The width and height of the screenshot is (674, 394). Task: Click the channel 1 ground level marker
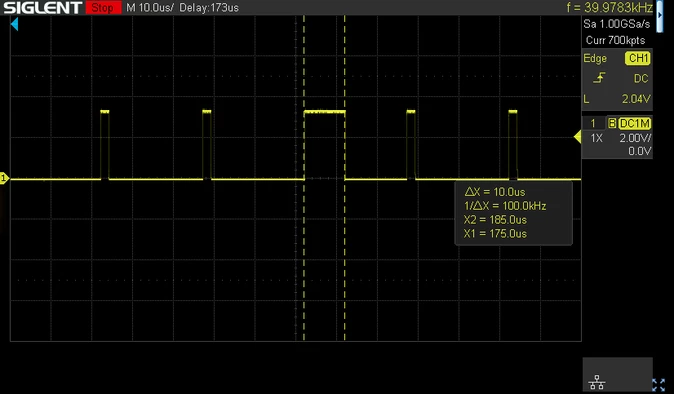4,178
